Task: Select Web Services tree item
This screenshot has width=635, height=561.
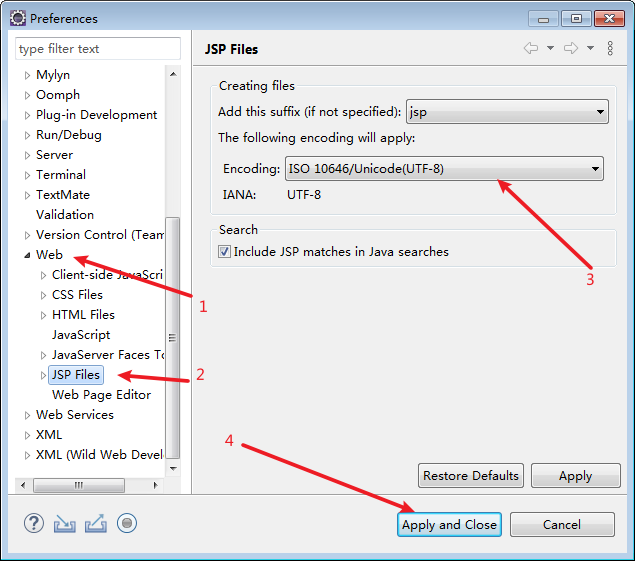Action: (x=75, y=415)
